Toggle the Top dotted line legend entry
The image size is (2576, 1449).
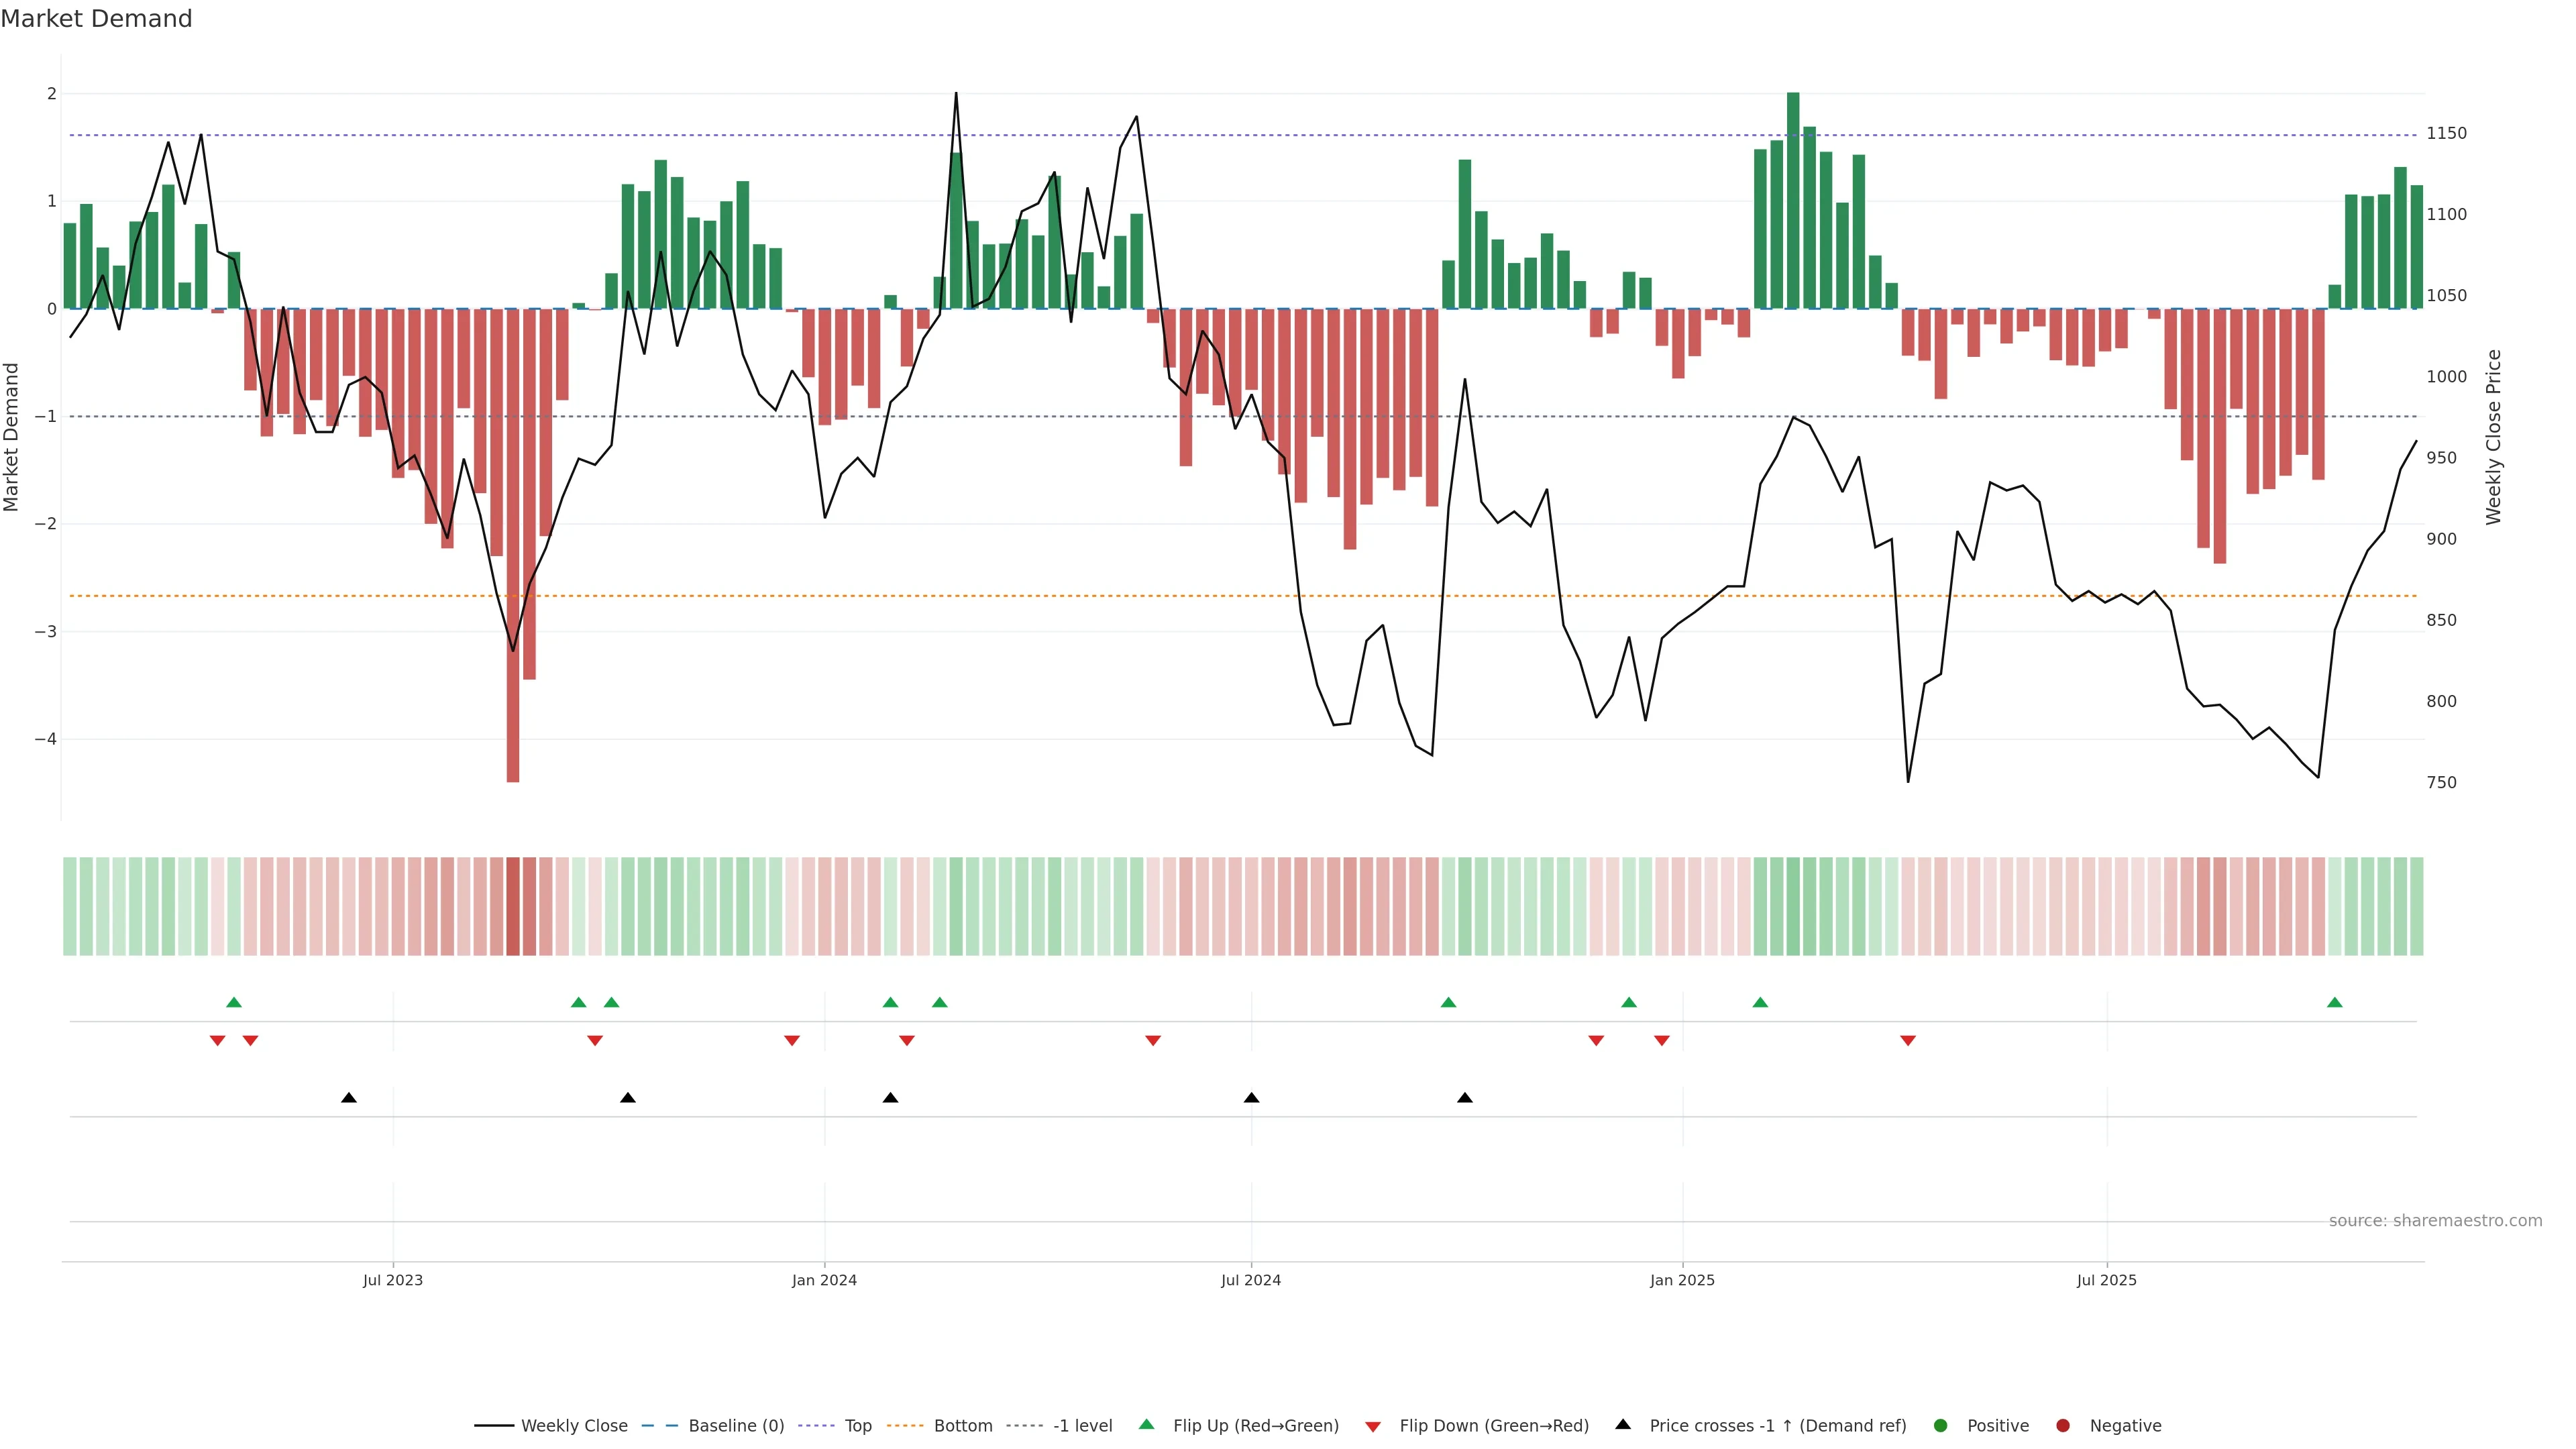[857, 1426]
